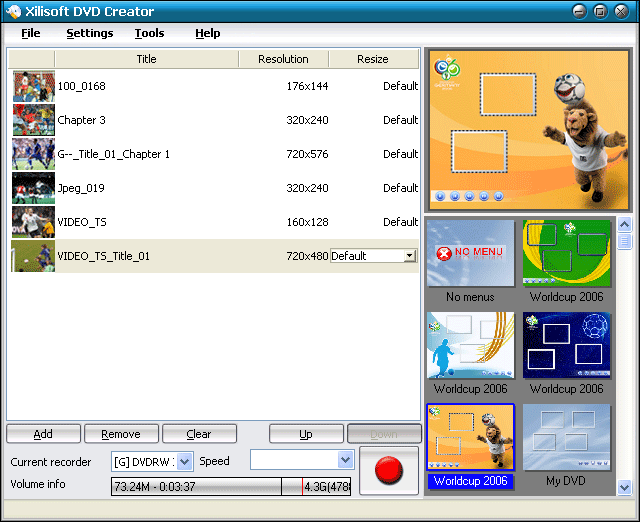Select the G--_Title_01_Chapter 1 title text

pos(113,154)
